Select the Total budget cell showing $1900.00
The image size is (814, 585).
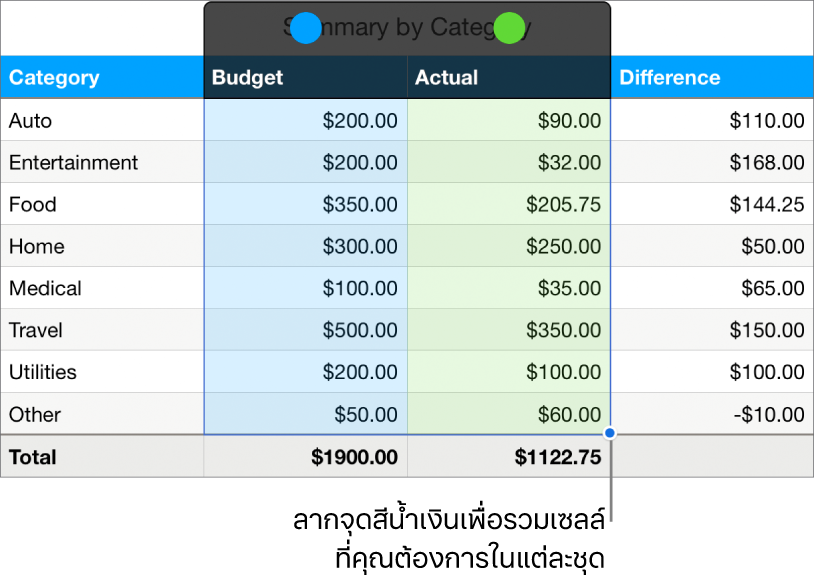coord(356,457)
